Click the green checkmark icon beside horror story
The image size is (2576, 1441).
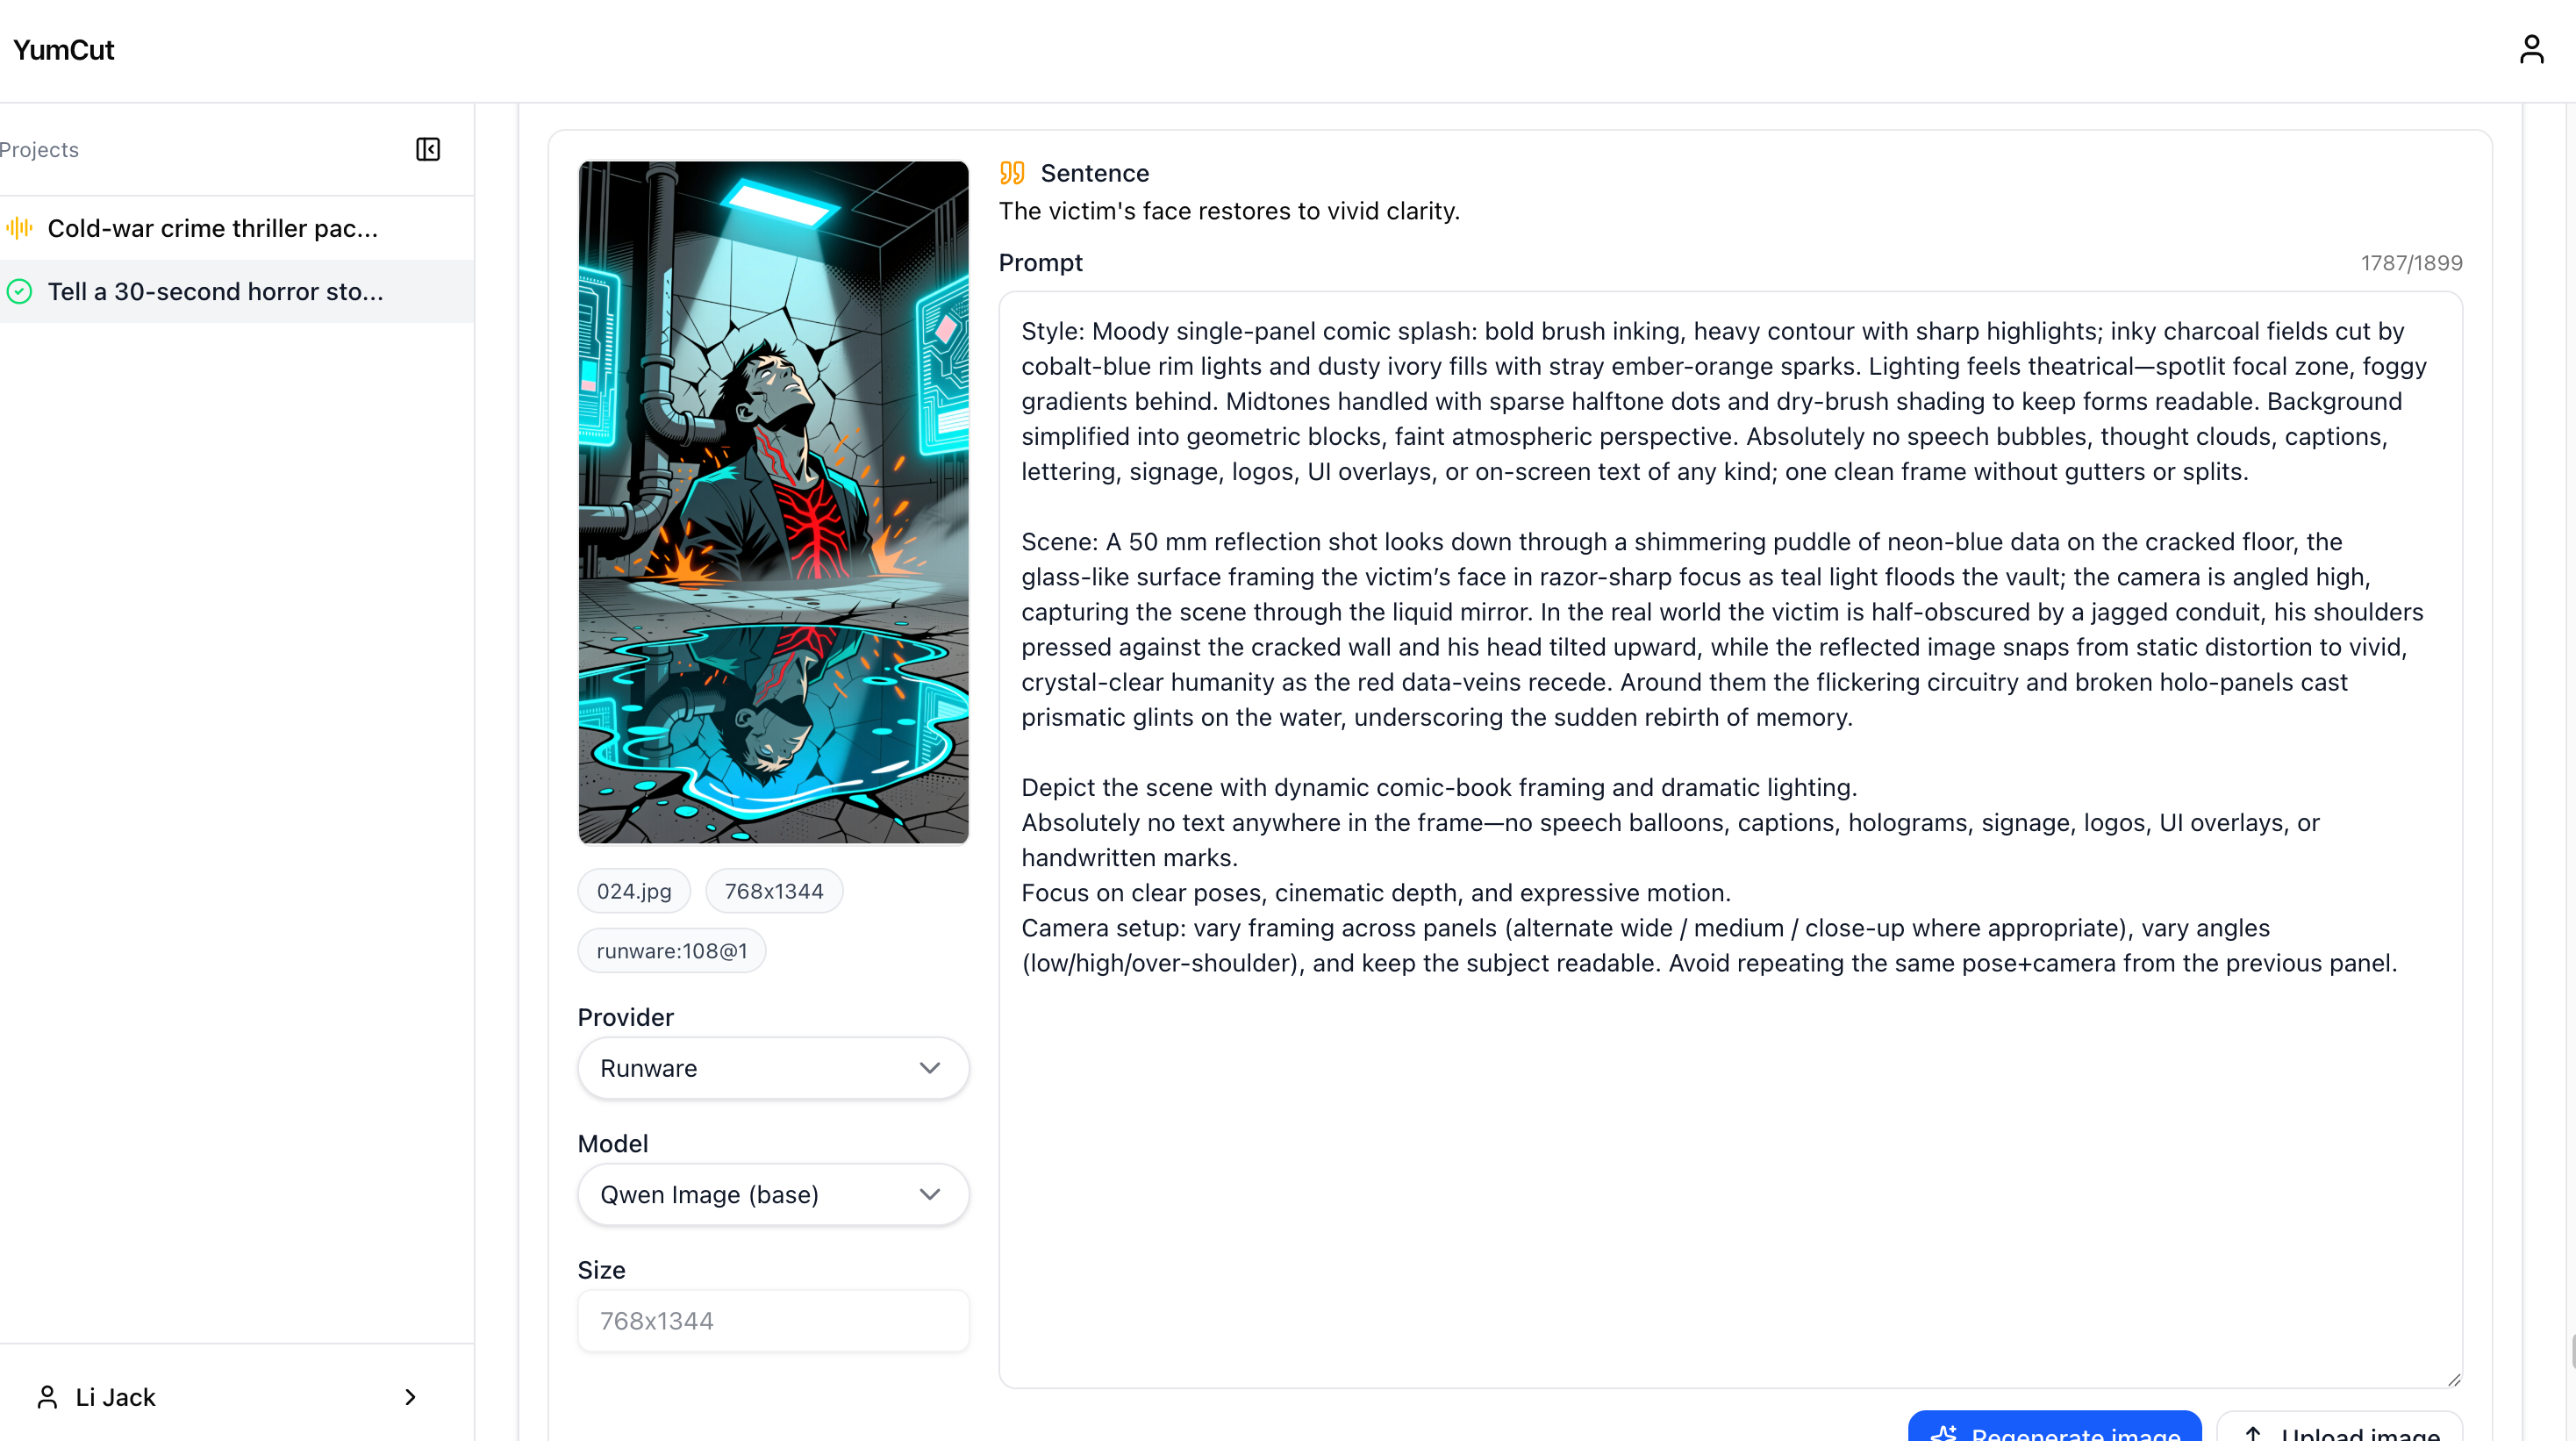pyautogui.click(x=19, y=291)
